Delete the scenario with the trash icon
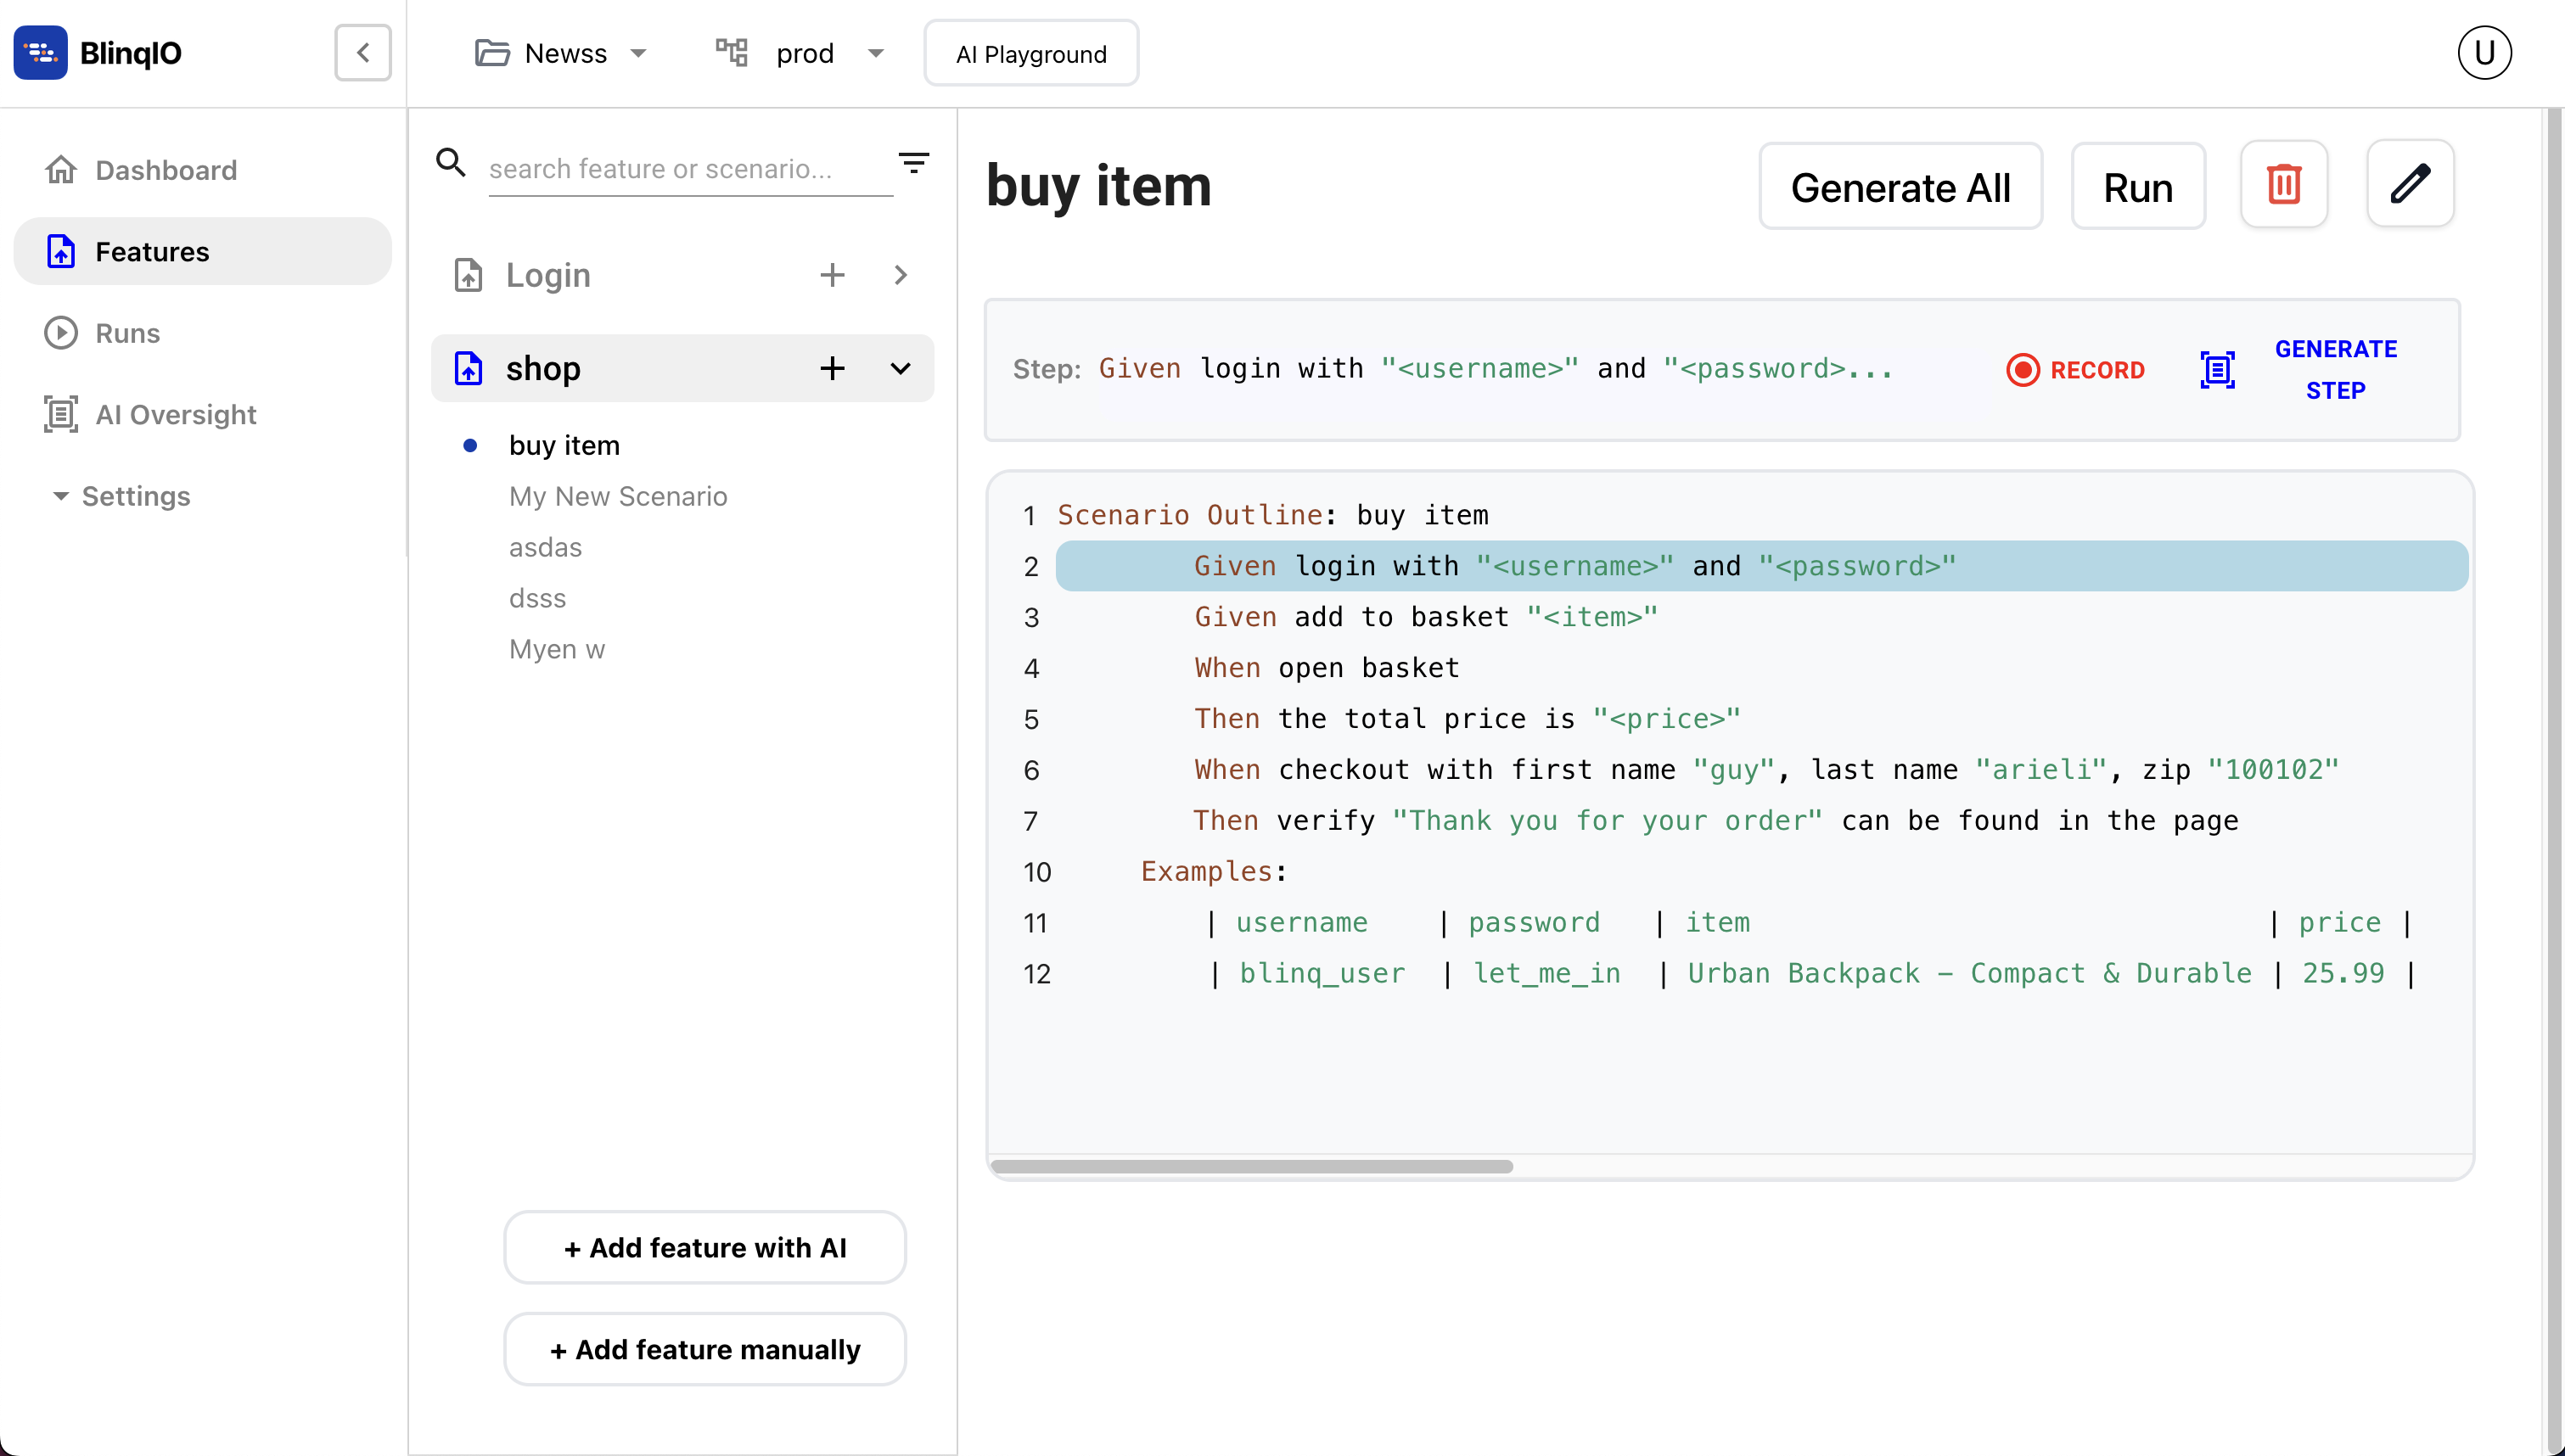This screenshot has width=2565, height=1456. point(2284,185)
